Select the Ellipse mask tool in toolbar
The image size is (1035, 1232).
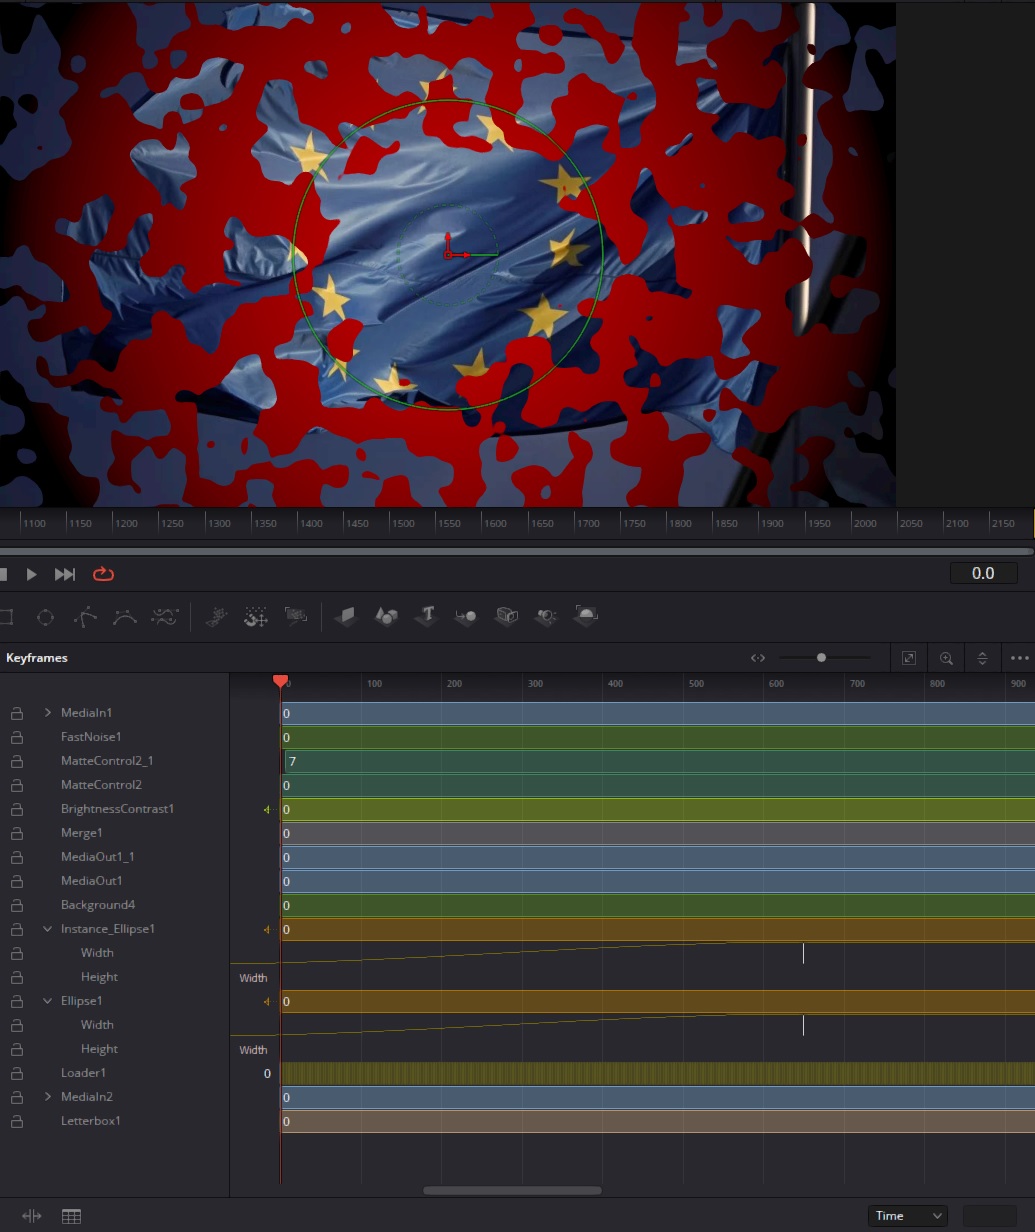(x=45, y=617)
